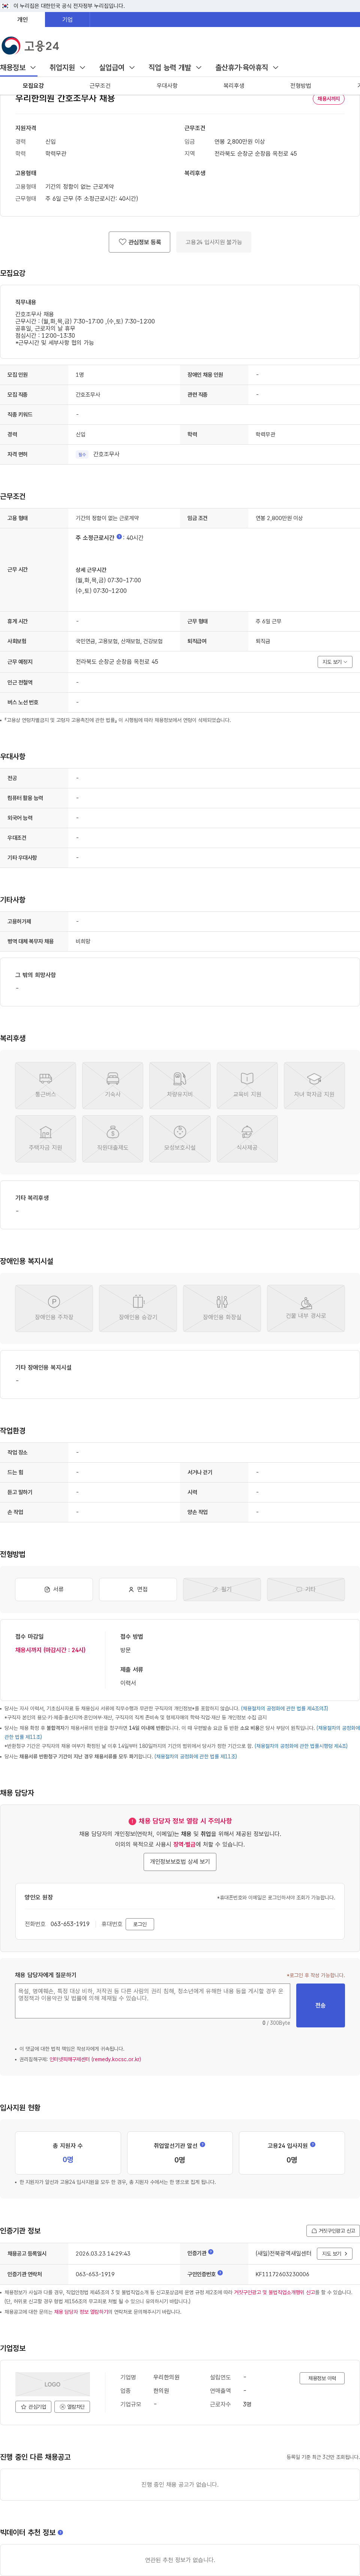Click the 기숙사 welfare icon
Viewport: 360px width, 2576px height.
click(x=113, y=1085)
